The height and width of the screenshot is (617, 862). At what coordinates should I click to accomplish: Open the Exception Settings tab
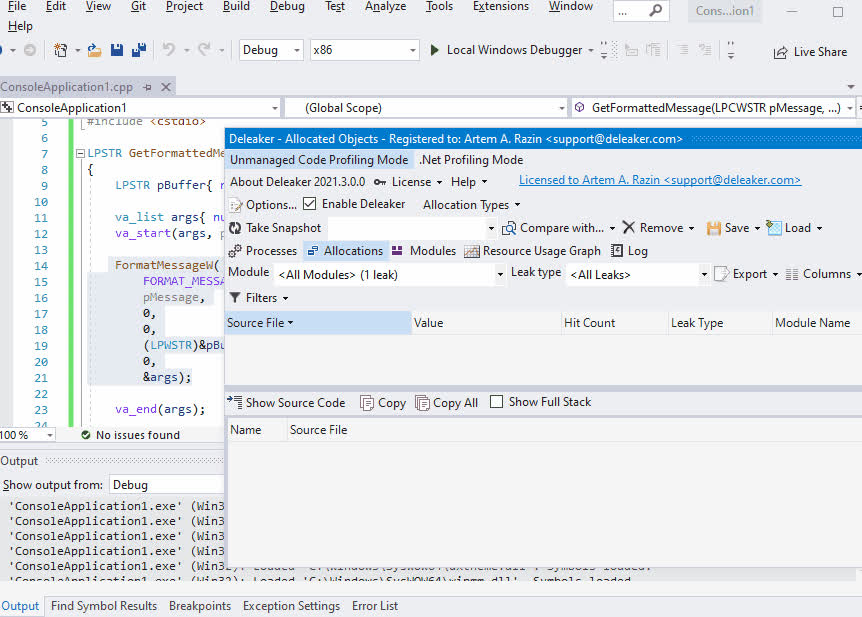click(291, 606)
